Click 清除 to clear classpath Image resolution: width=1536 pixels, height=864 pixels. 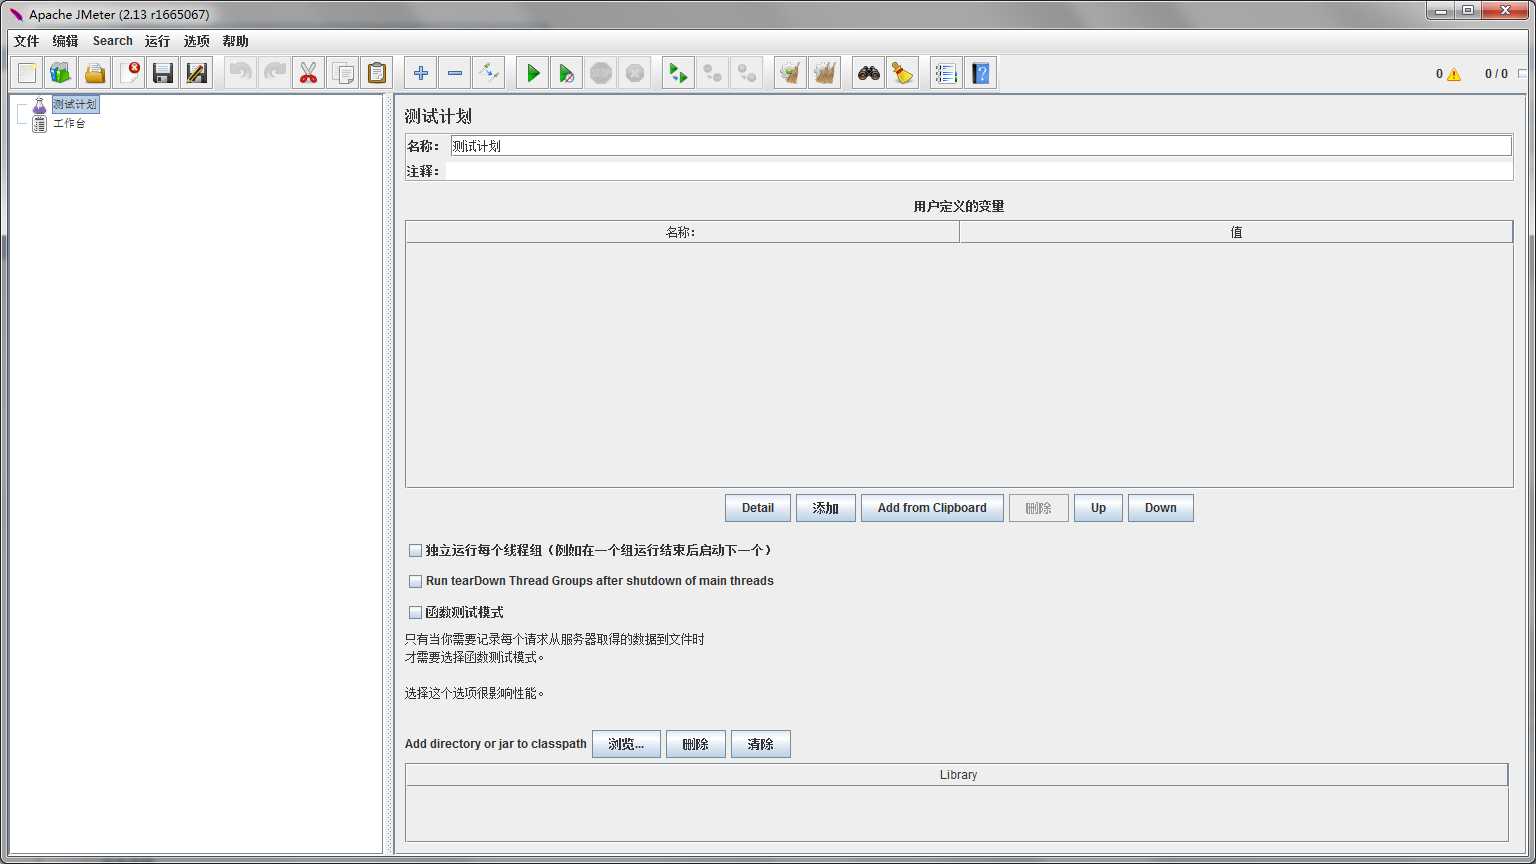tap(761, 744)
